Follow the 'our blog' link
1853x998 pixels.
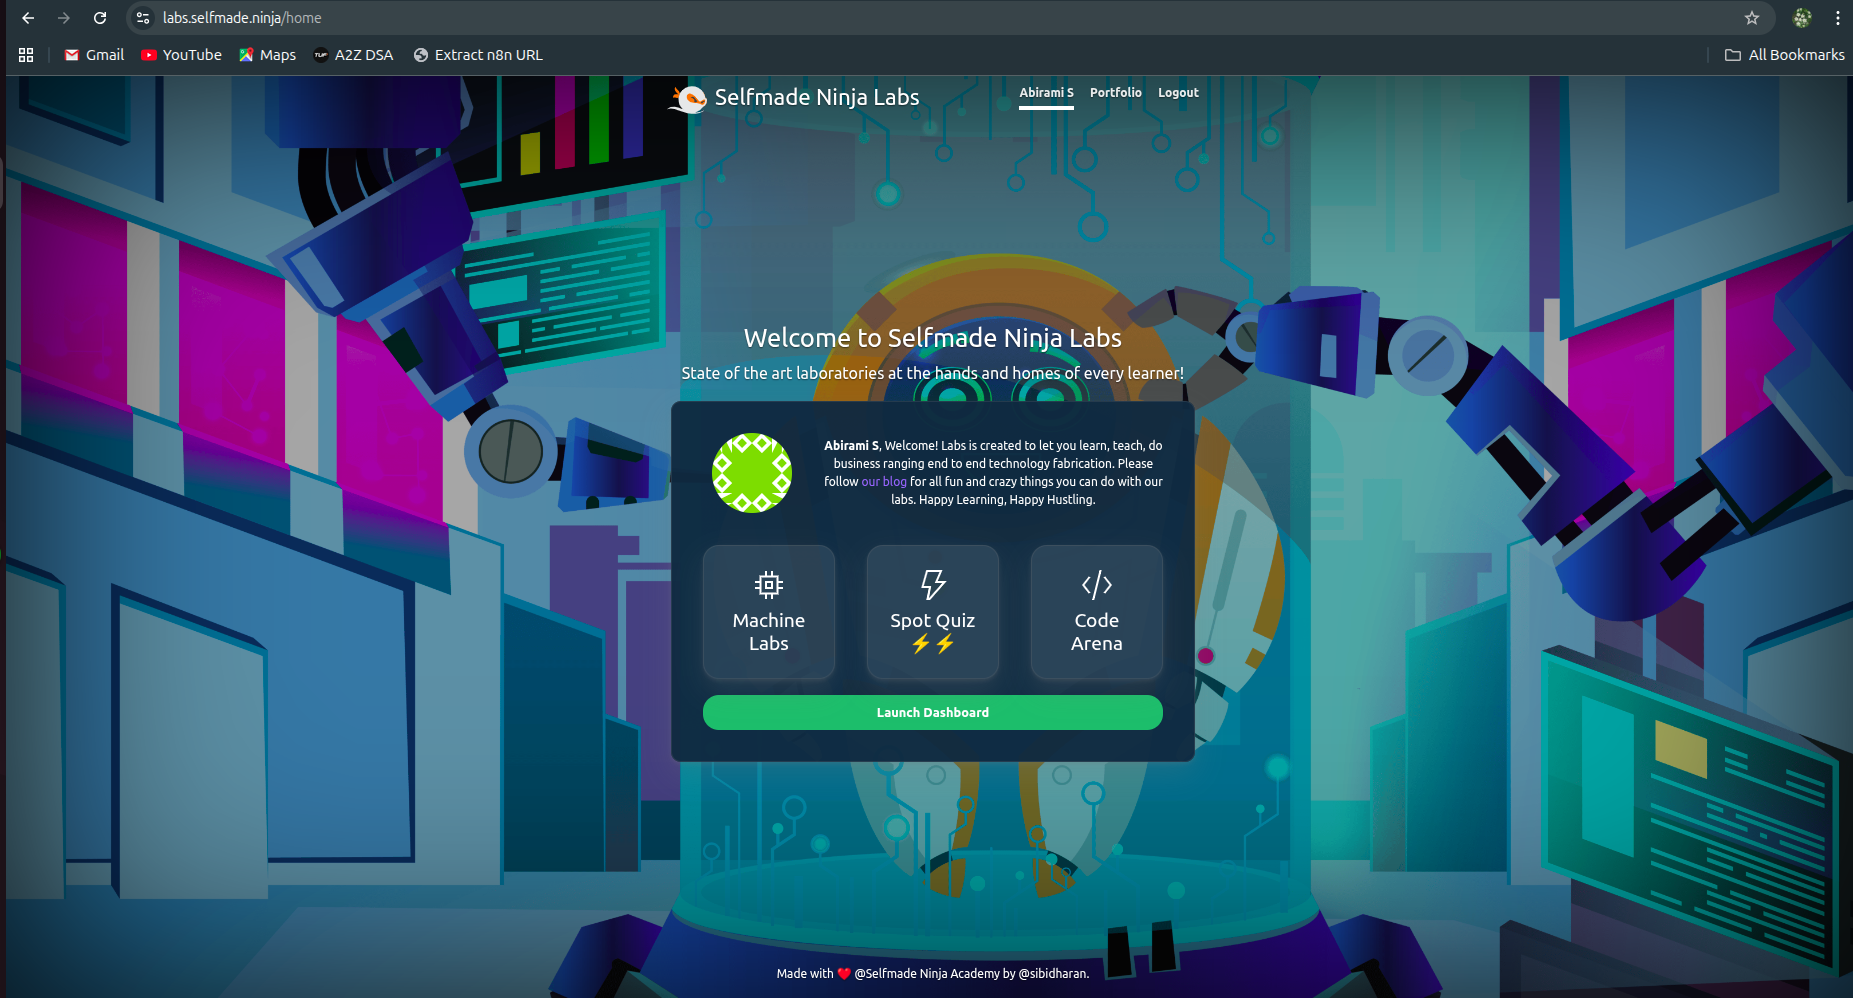tap(883, 482)
